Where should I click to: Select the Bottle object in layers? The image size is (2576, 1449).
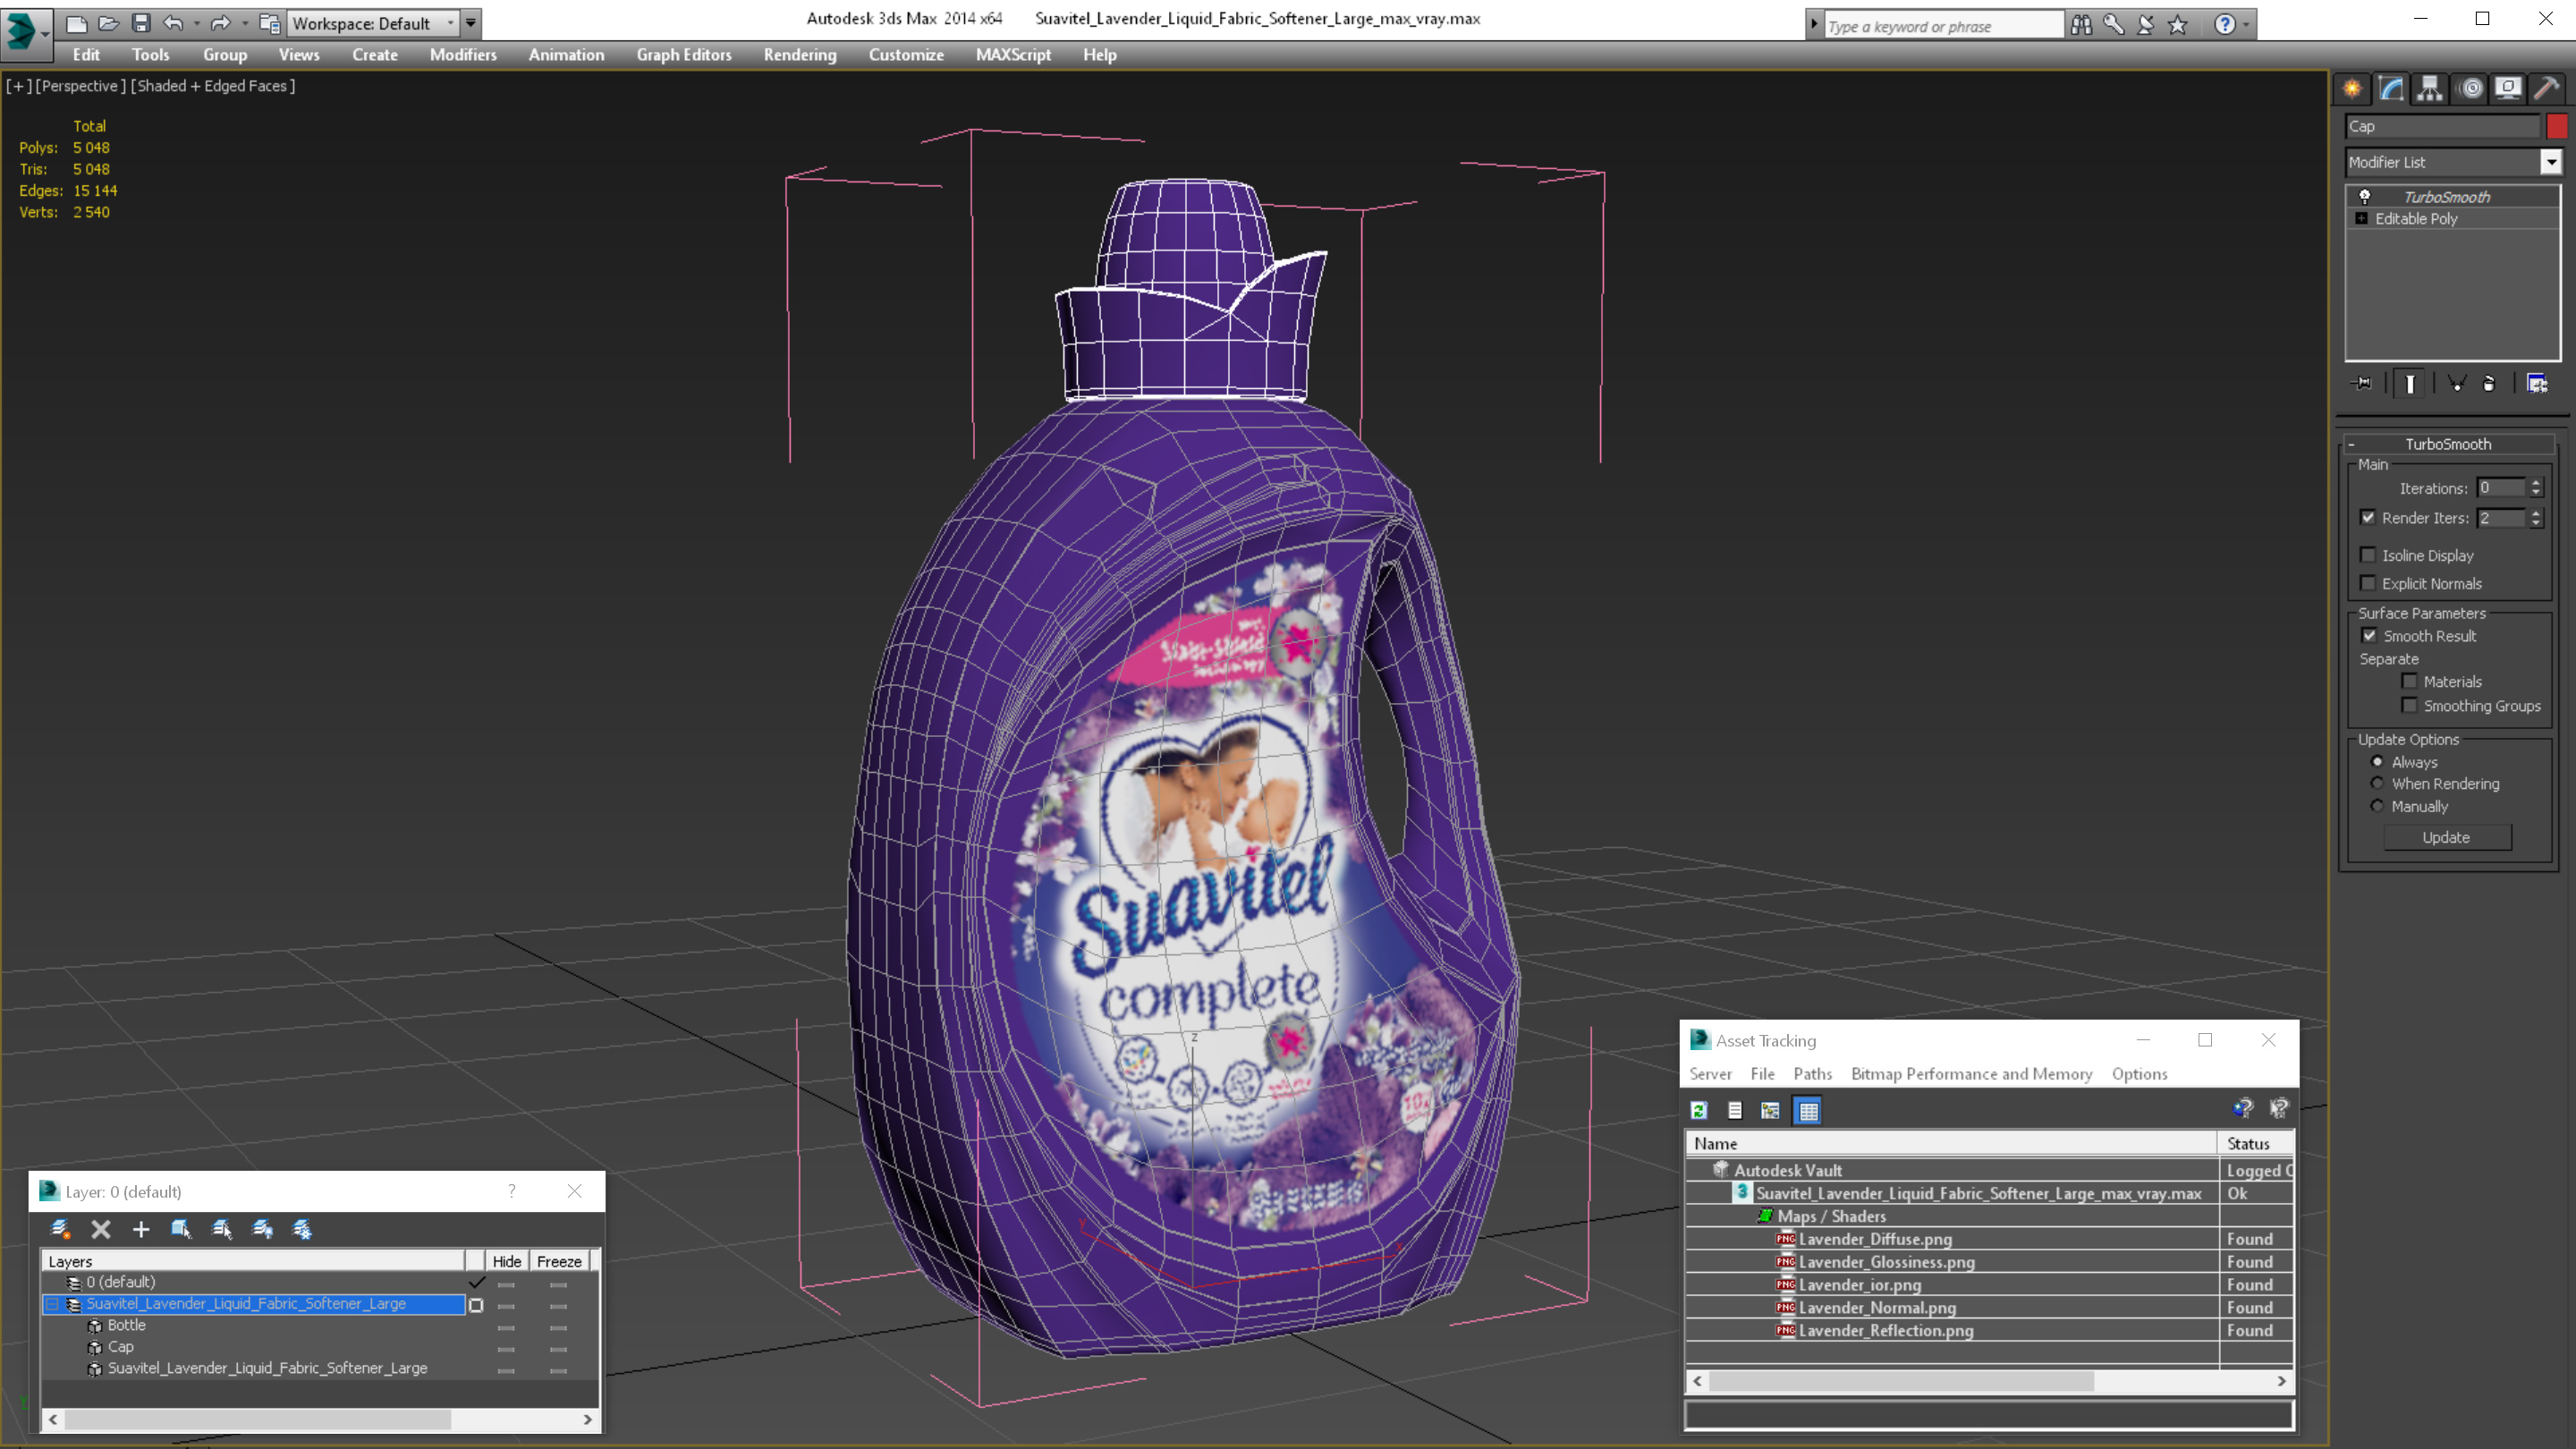(x=126, y=1325)
